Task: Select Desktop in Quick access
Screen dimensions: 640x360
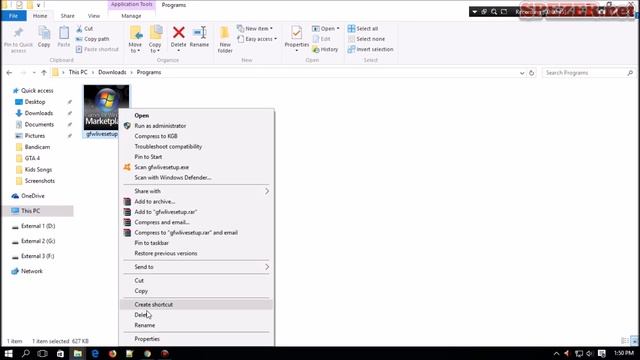Action: 35,102
